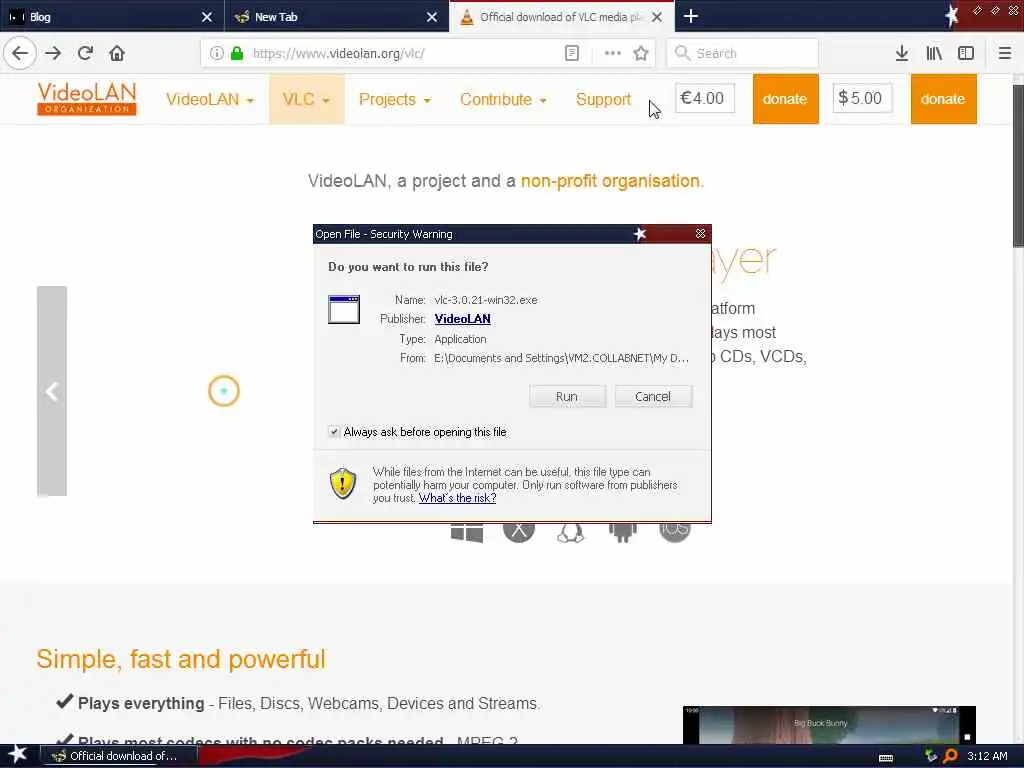Close the Blog tab

click(x=206, y=17)
